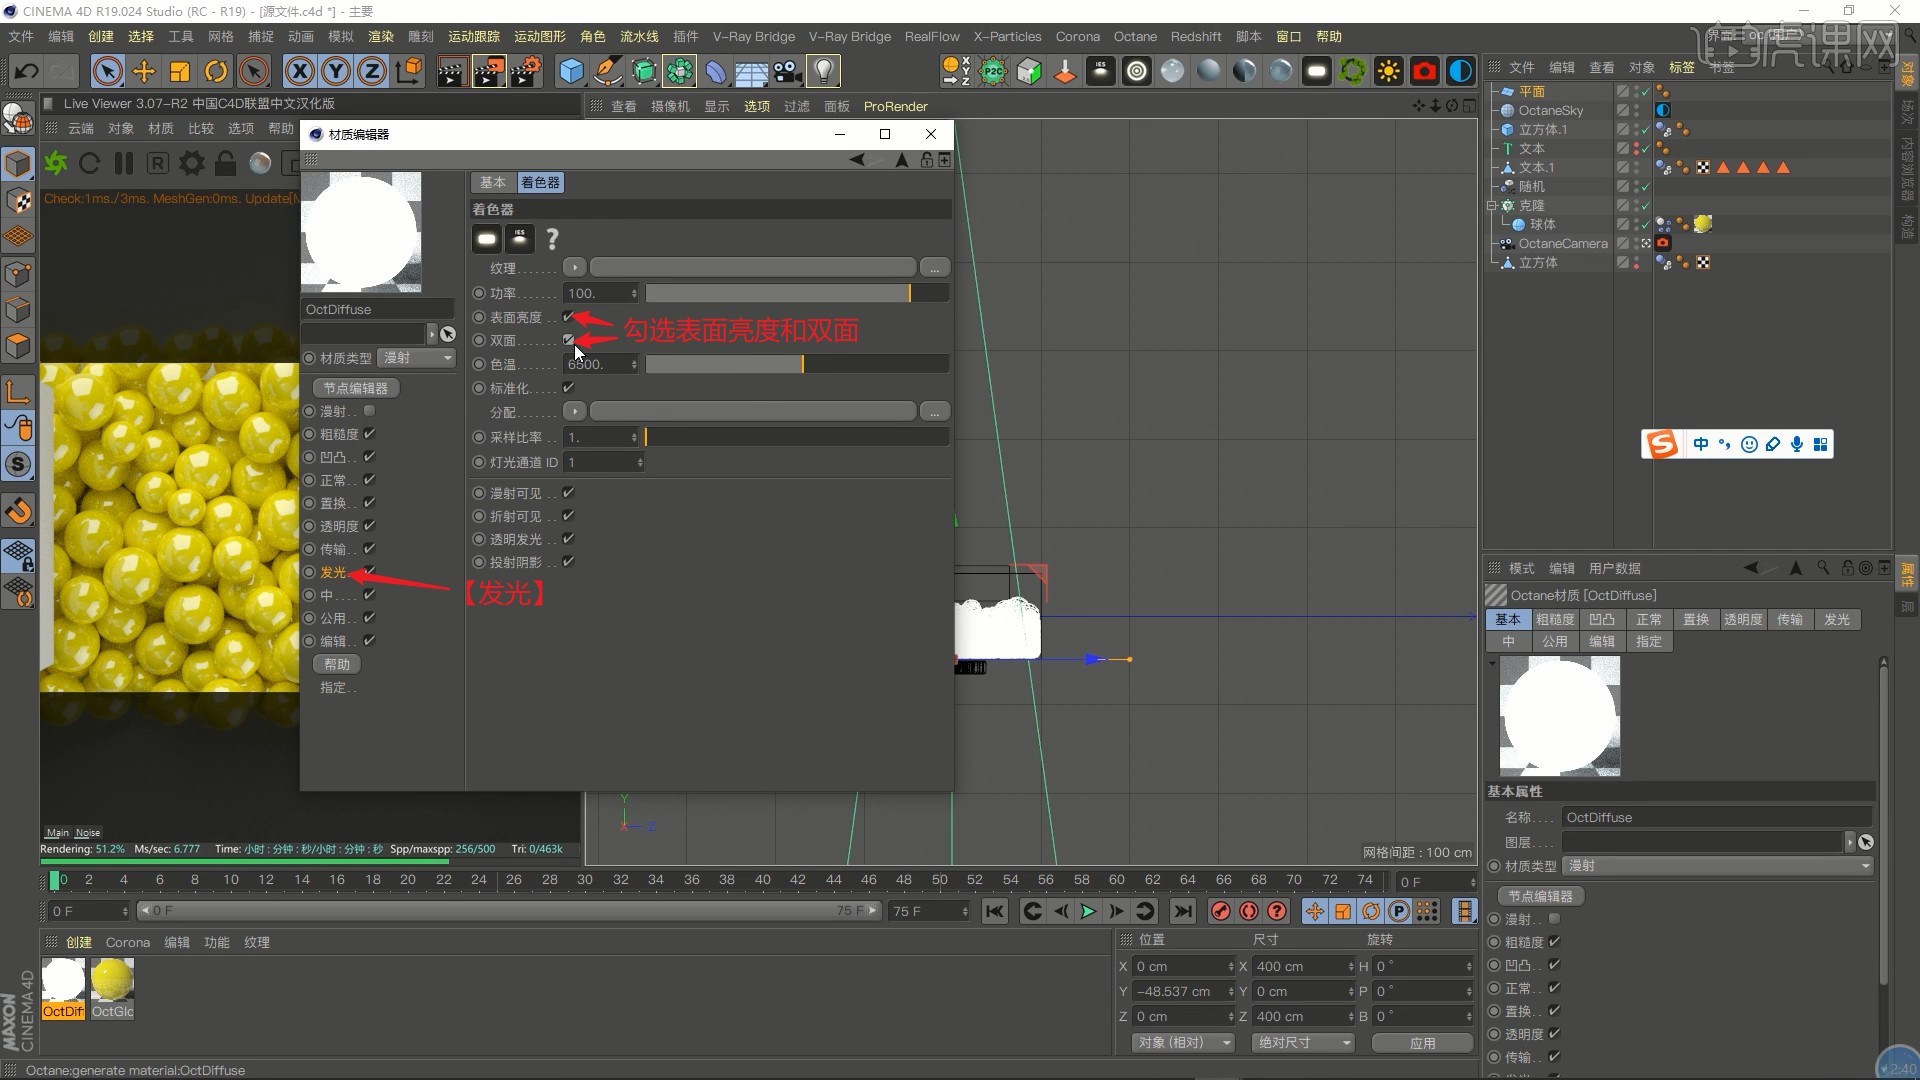Select the Move tool icon
The image size is (1920, 1080).
(x=144, y=71)
